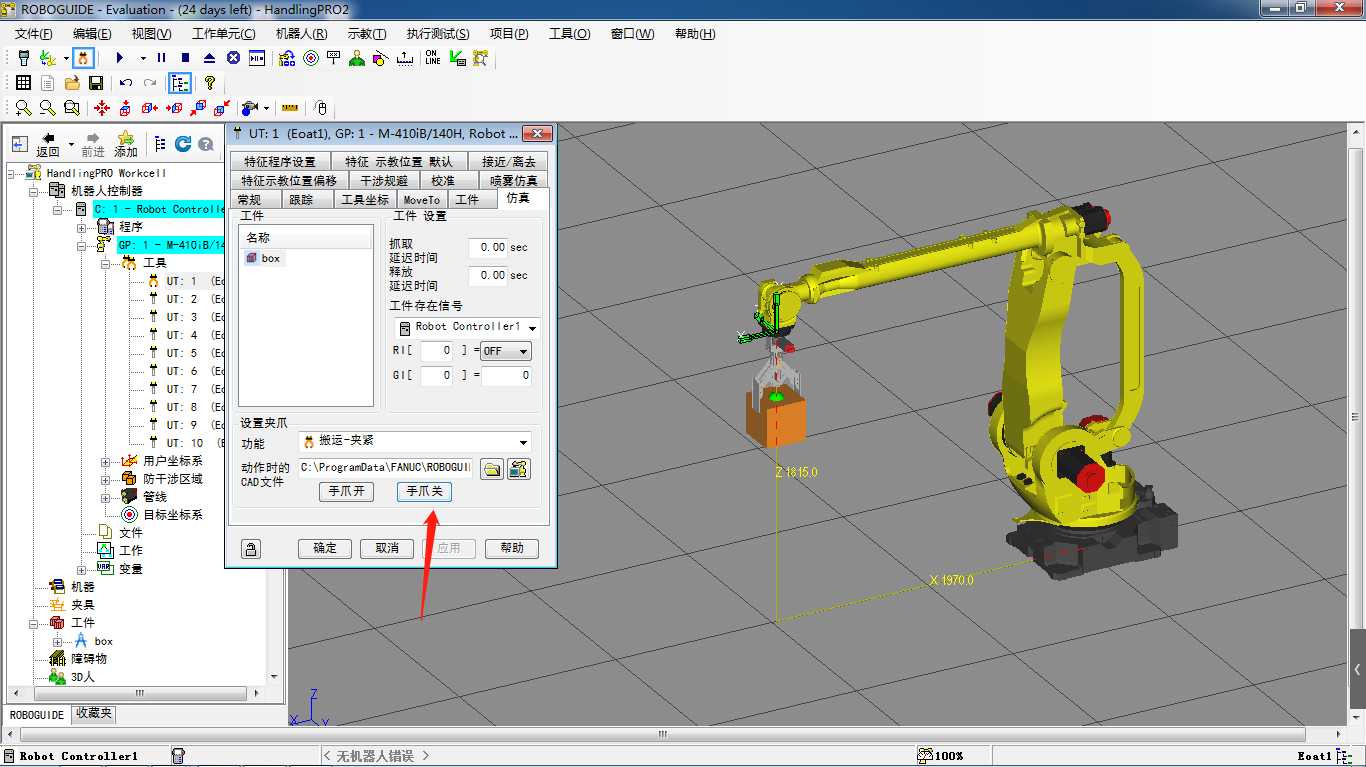Toggle the ON LINE mode icon

click(x=432, y=59)
